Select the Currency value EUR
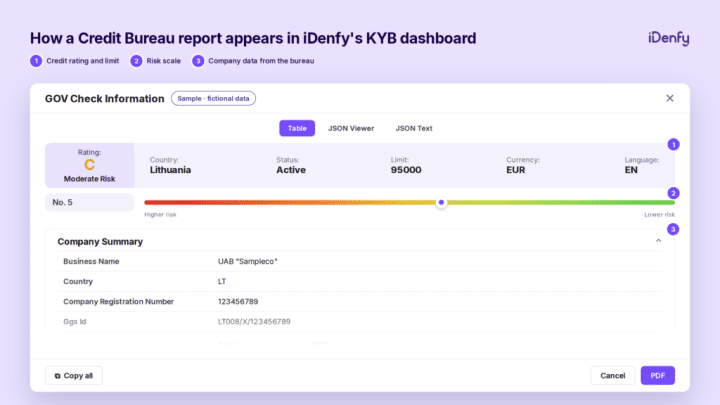 click(x=516, y=170)
